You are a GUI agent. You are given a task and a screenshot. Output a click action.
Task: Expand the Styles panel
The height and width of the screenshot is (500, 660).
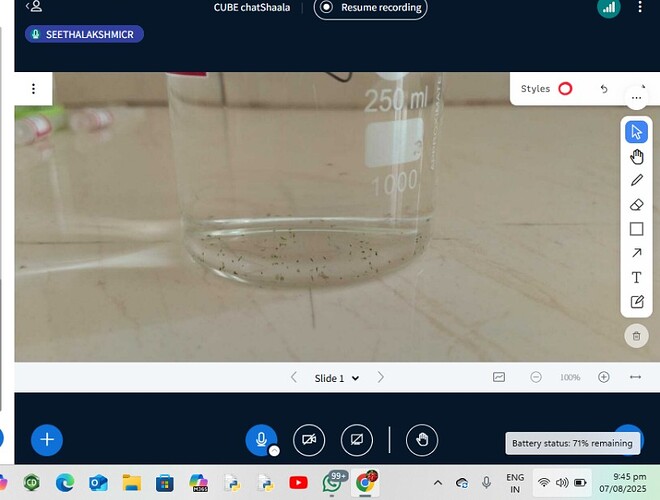[x=536, y=89]
